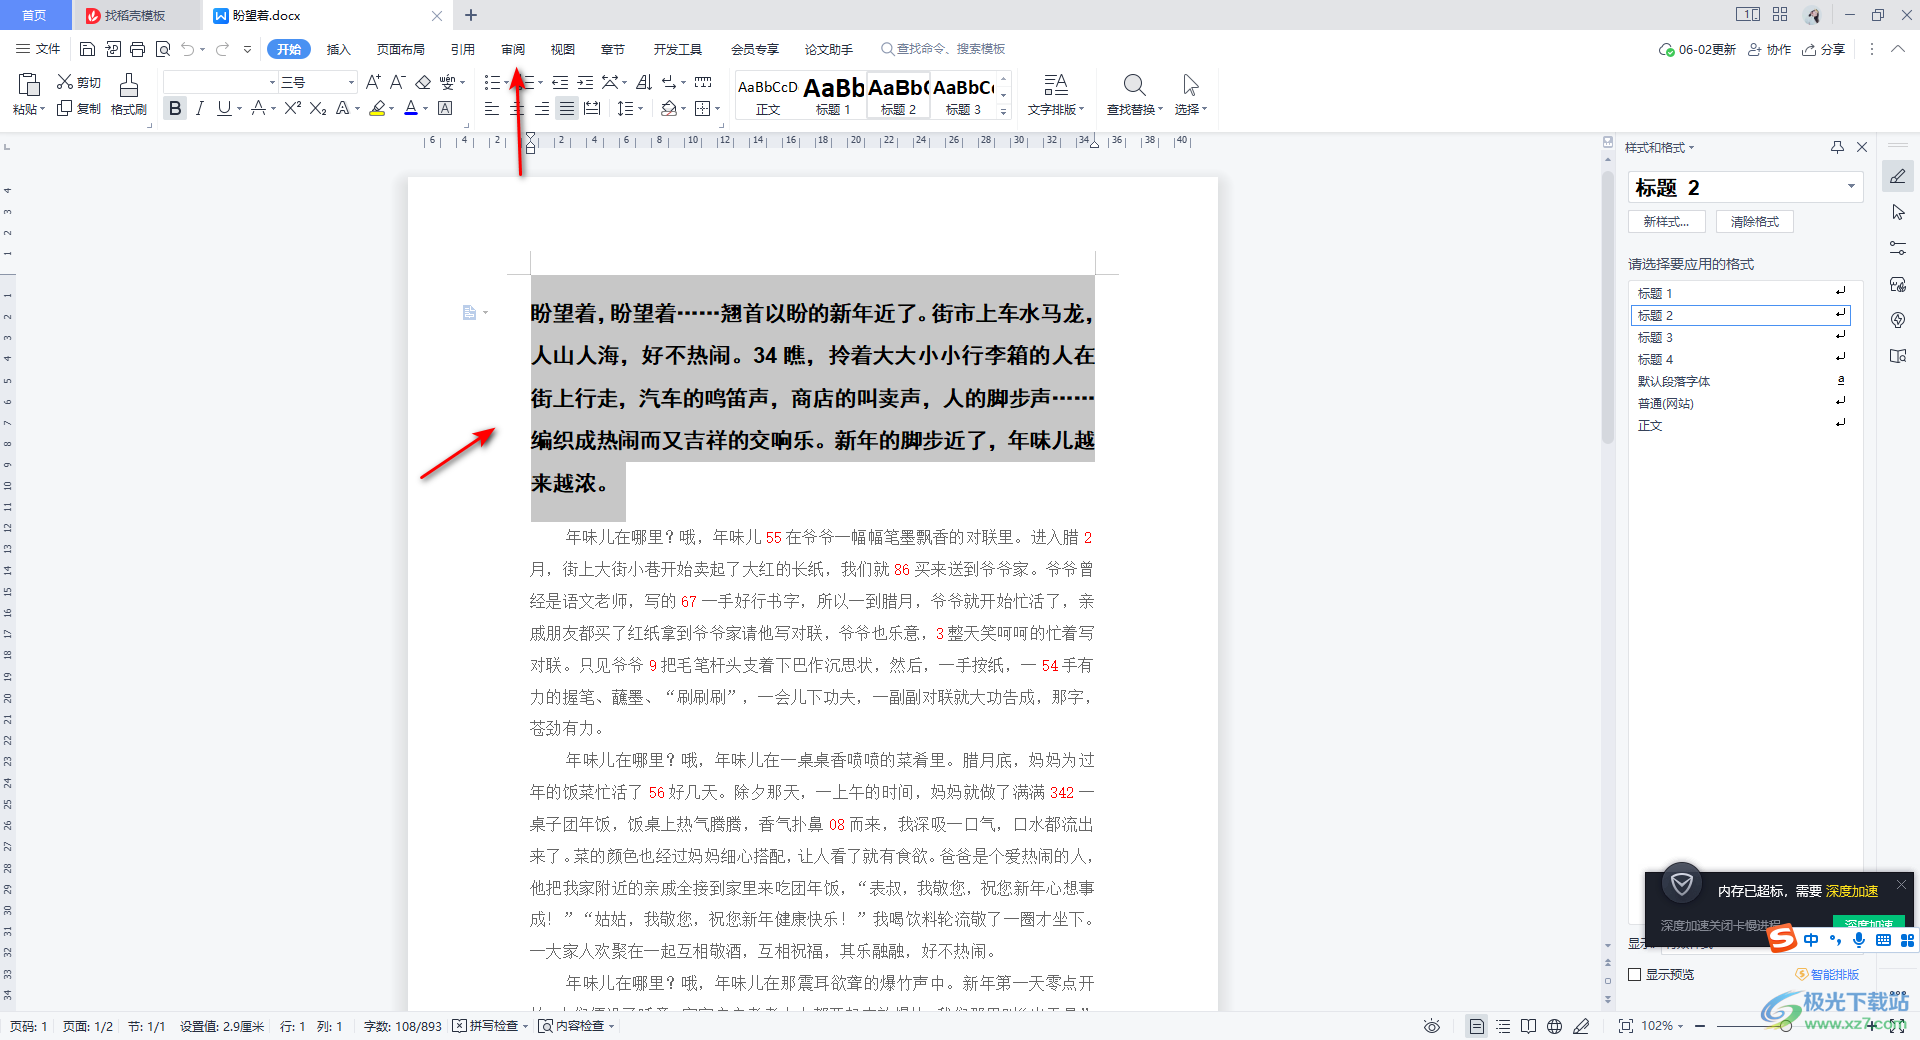
Task: Click 选择 cursor button
Action: (x=1190, y=94)
